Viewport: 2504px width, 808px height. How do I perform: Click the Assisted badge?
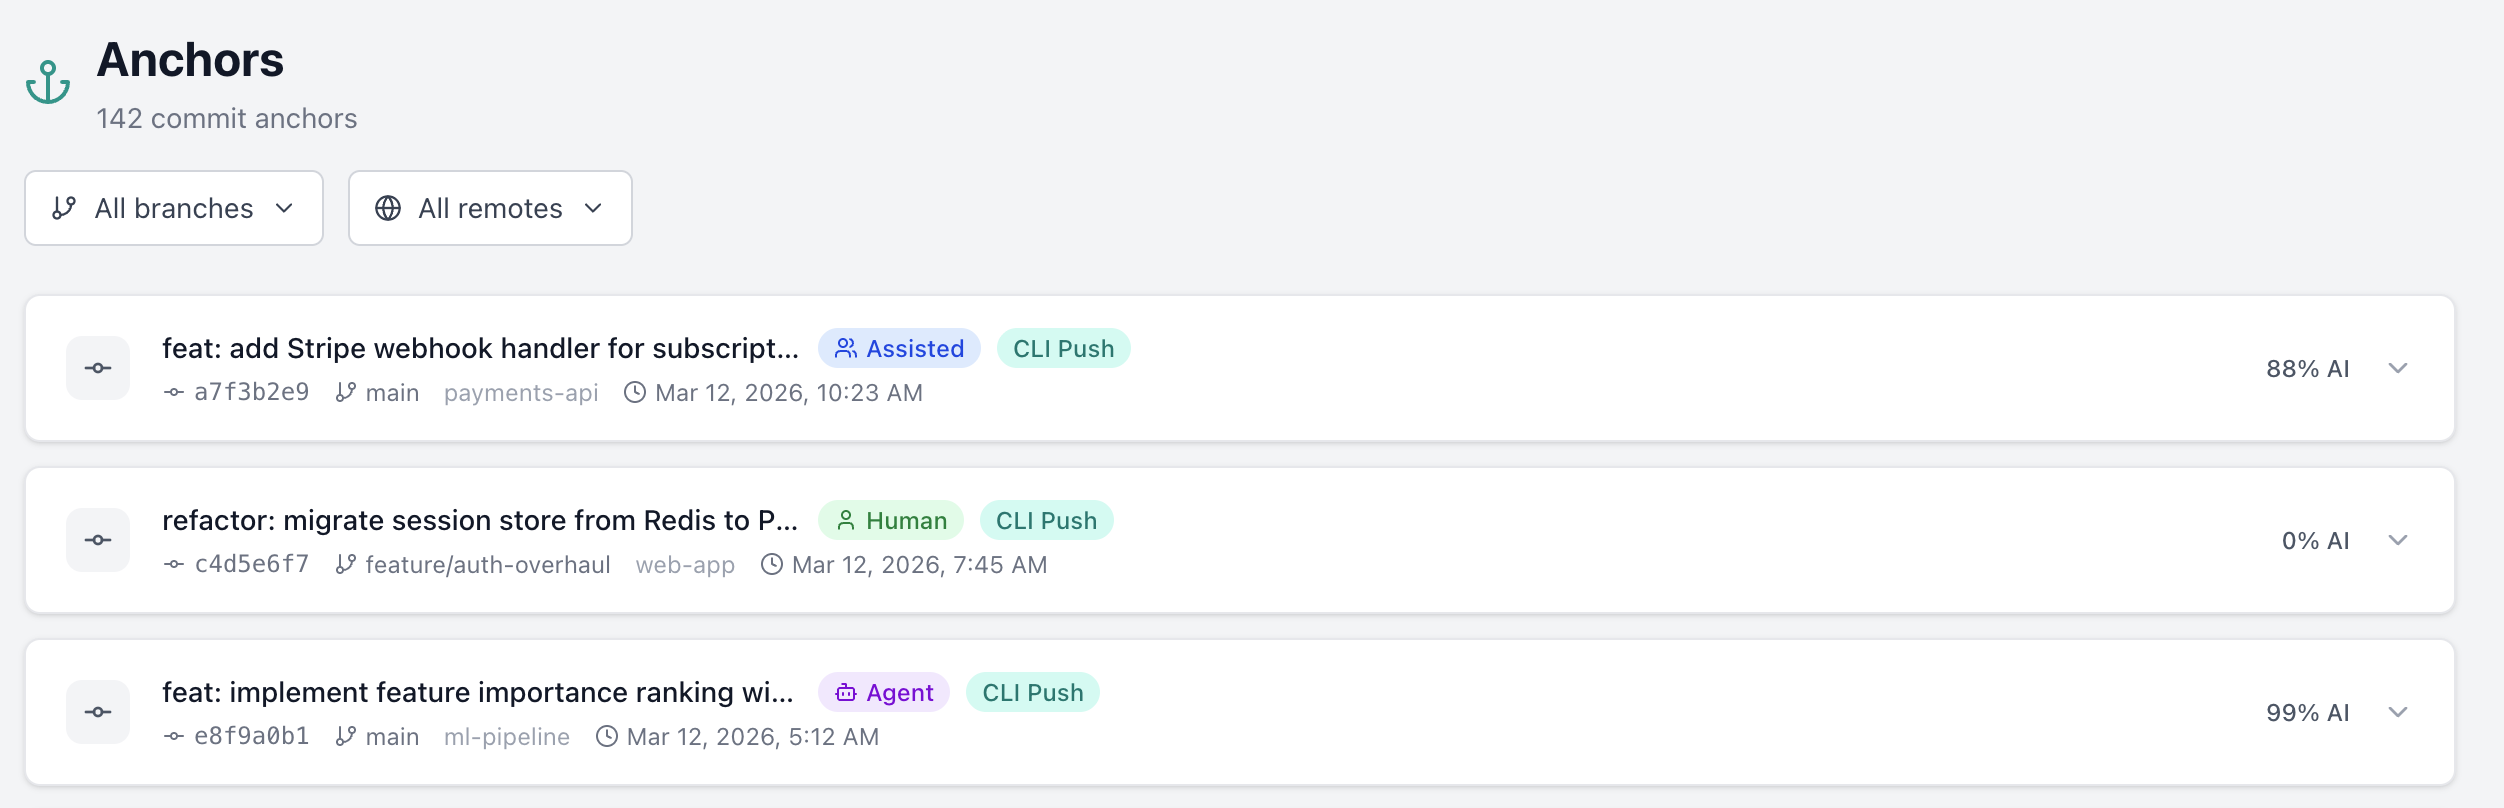pyautogui.click(x=899, y=349)
